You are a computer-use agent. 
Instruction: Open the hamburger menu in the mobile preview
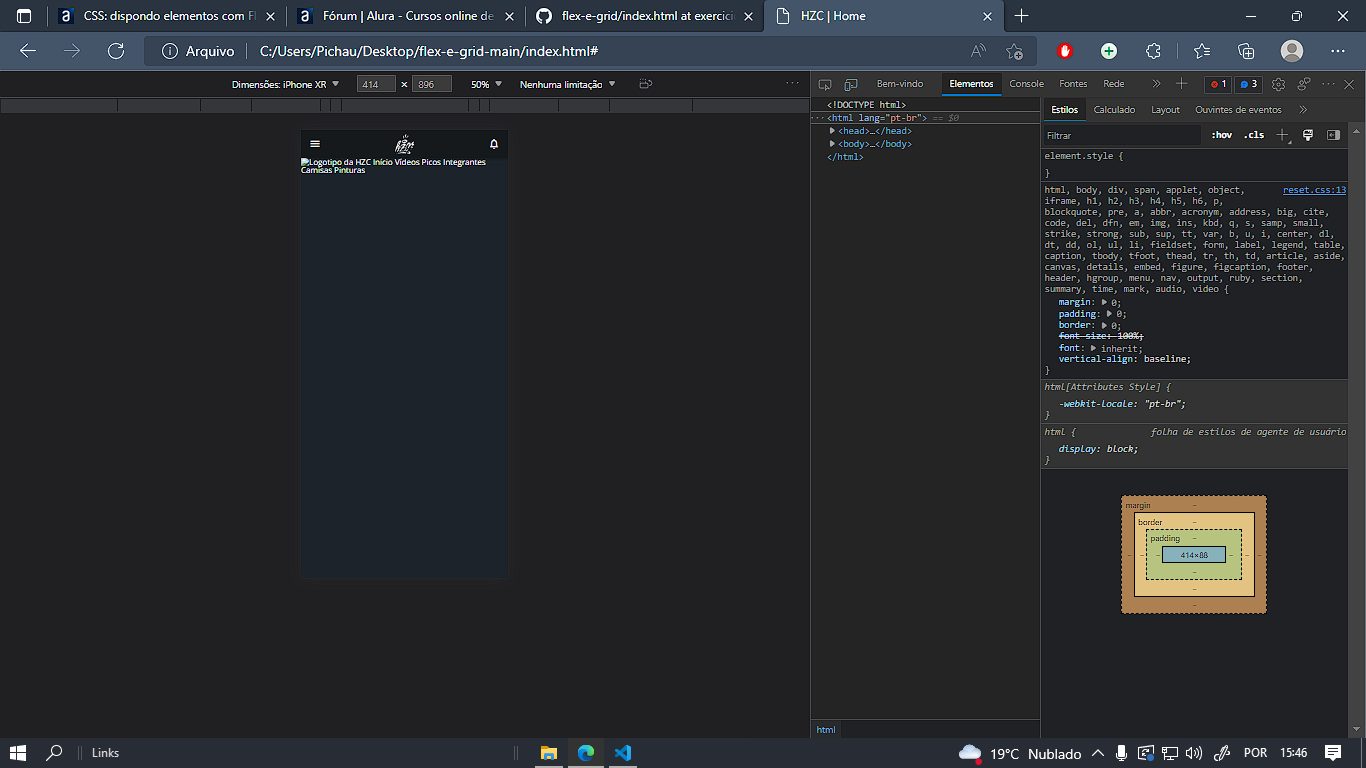[315, 144]
